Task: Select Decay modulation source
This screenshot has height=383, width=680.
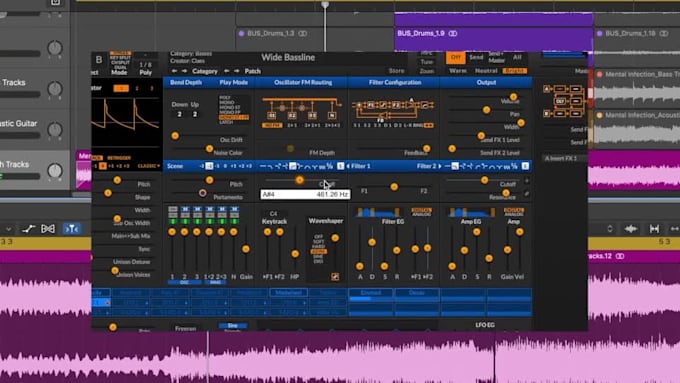Action: (417, 293)
